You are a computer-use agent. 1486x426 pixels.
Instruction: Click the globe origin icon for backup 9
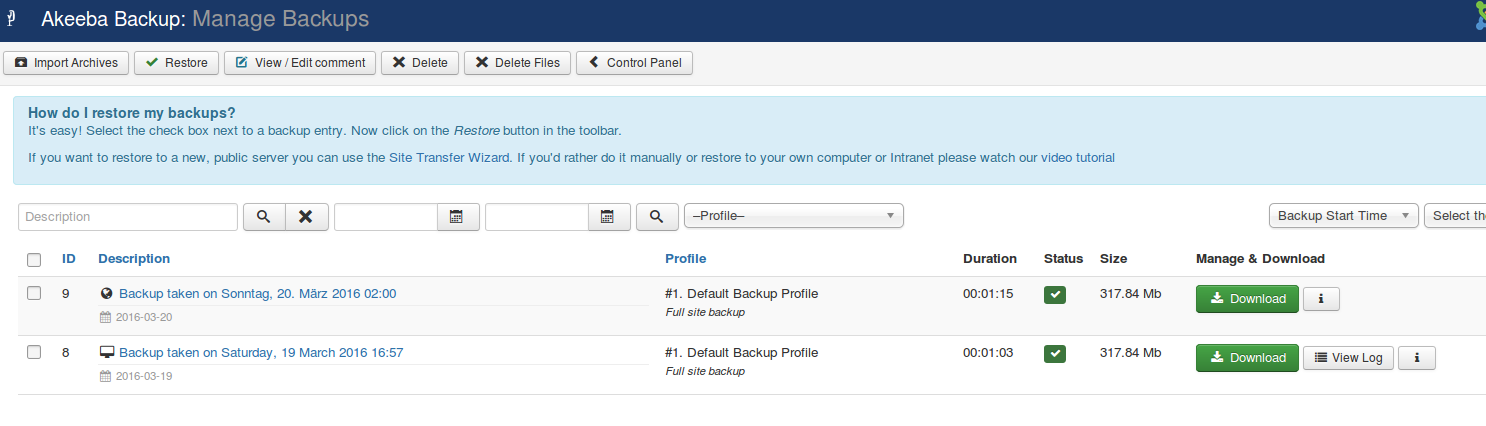(107, 294)
